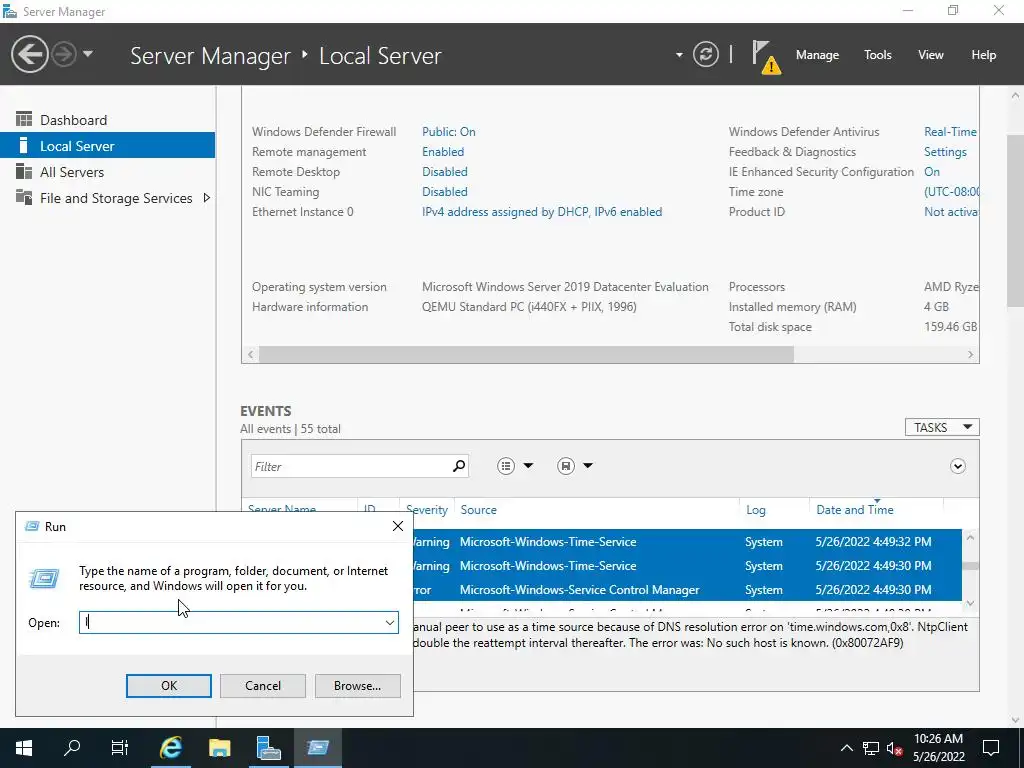1024x768 pixels.
Task: Open the Tools menu
Action: click(x=877, y=55)
